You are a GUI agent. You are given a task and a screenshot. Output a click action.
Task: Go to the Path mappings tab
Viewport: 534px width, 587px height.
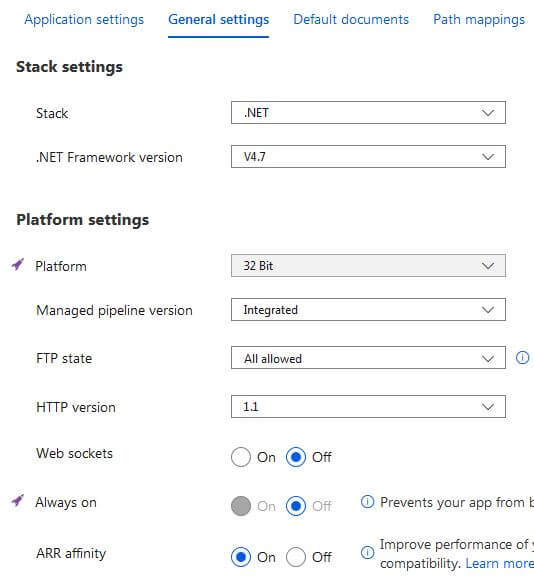click(x=479, y=19)
